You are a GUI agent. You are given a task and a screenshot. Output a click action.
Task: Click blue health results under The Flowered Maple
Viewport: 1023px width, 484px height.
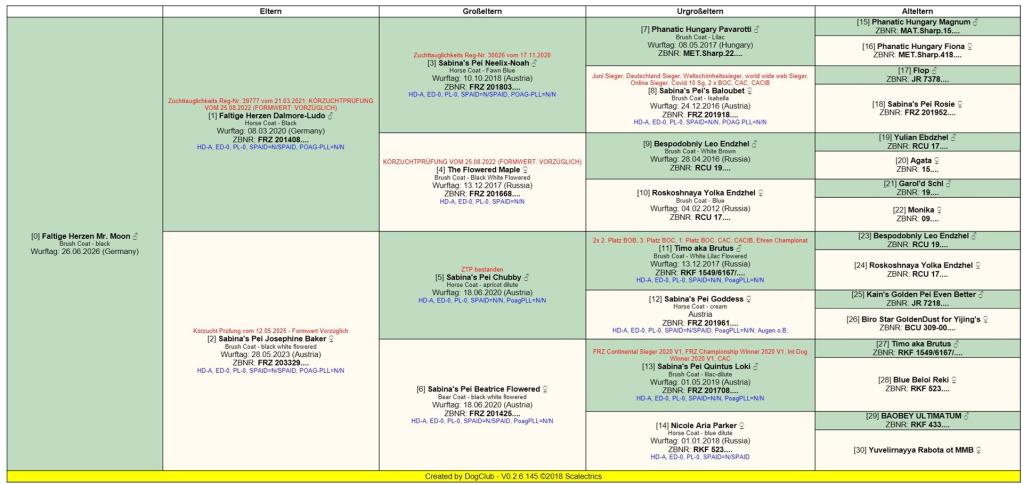tap(482, 202)
